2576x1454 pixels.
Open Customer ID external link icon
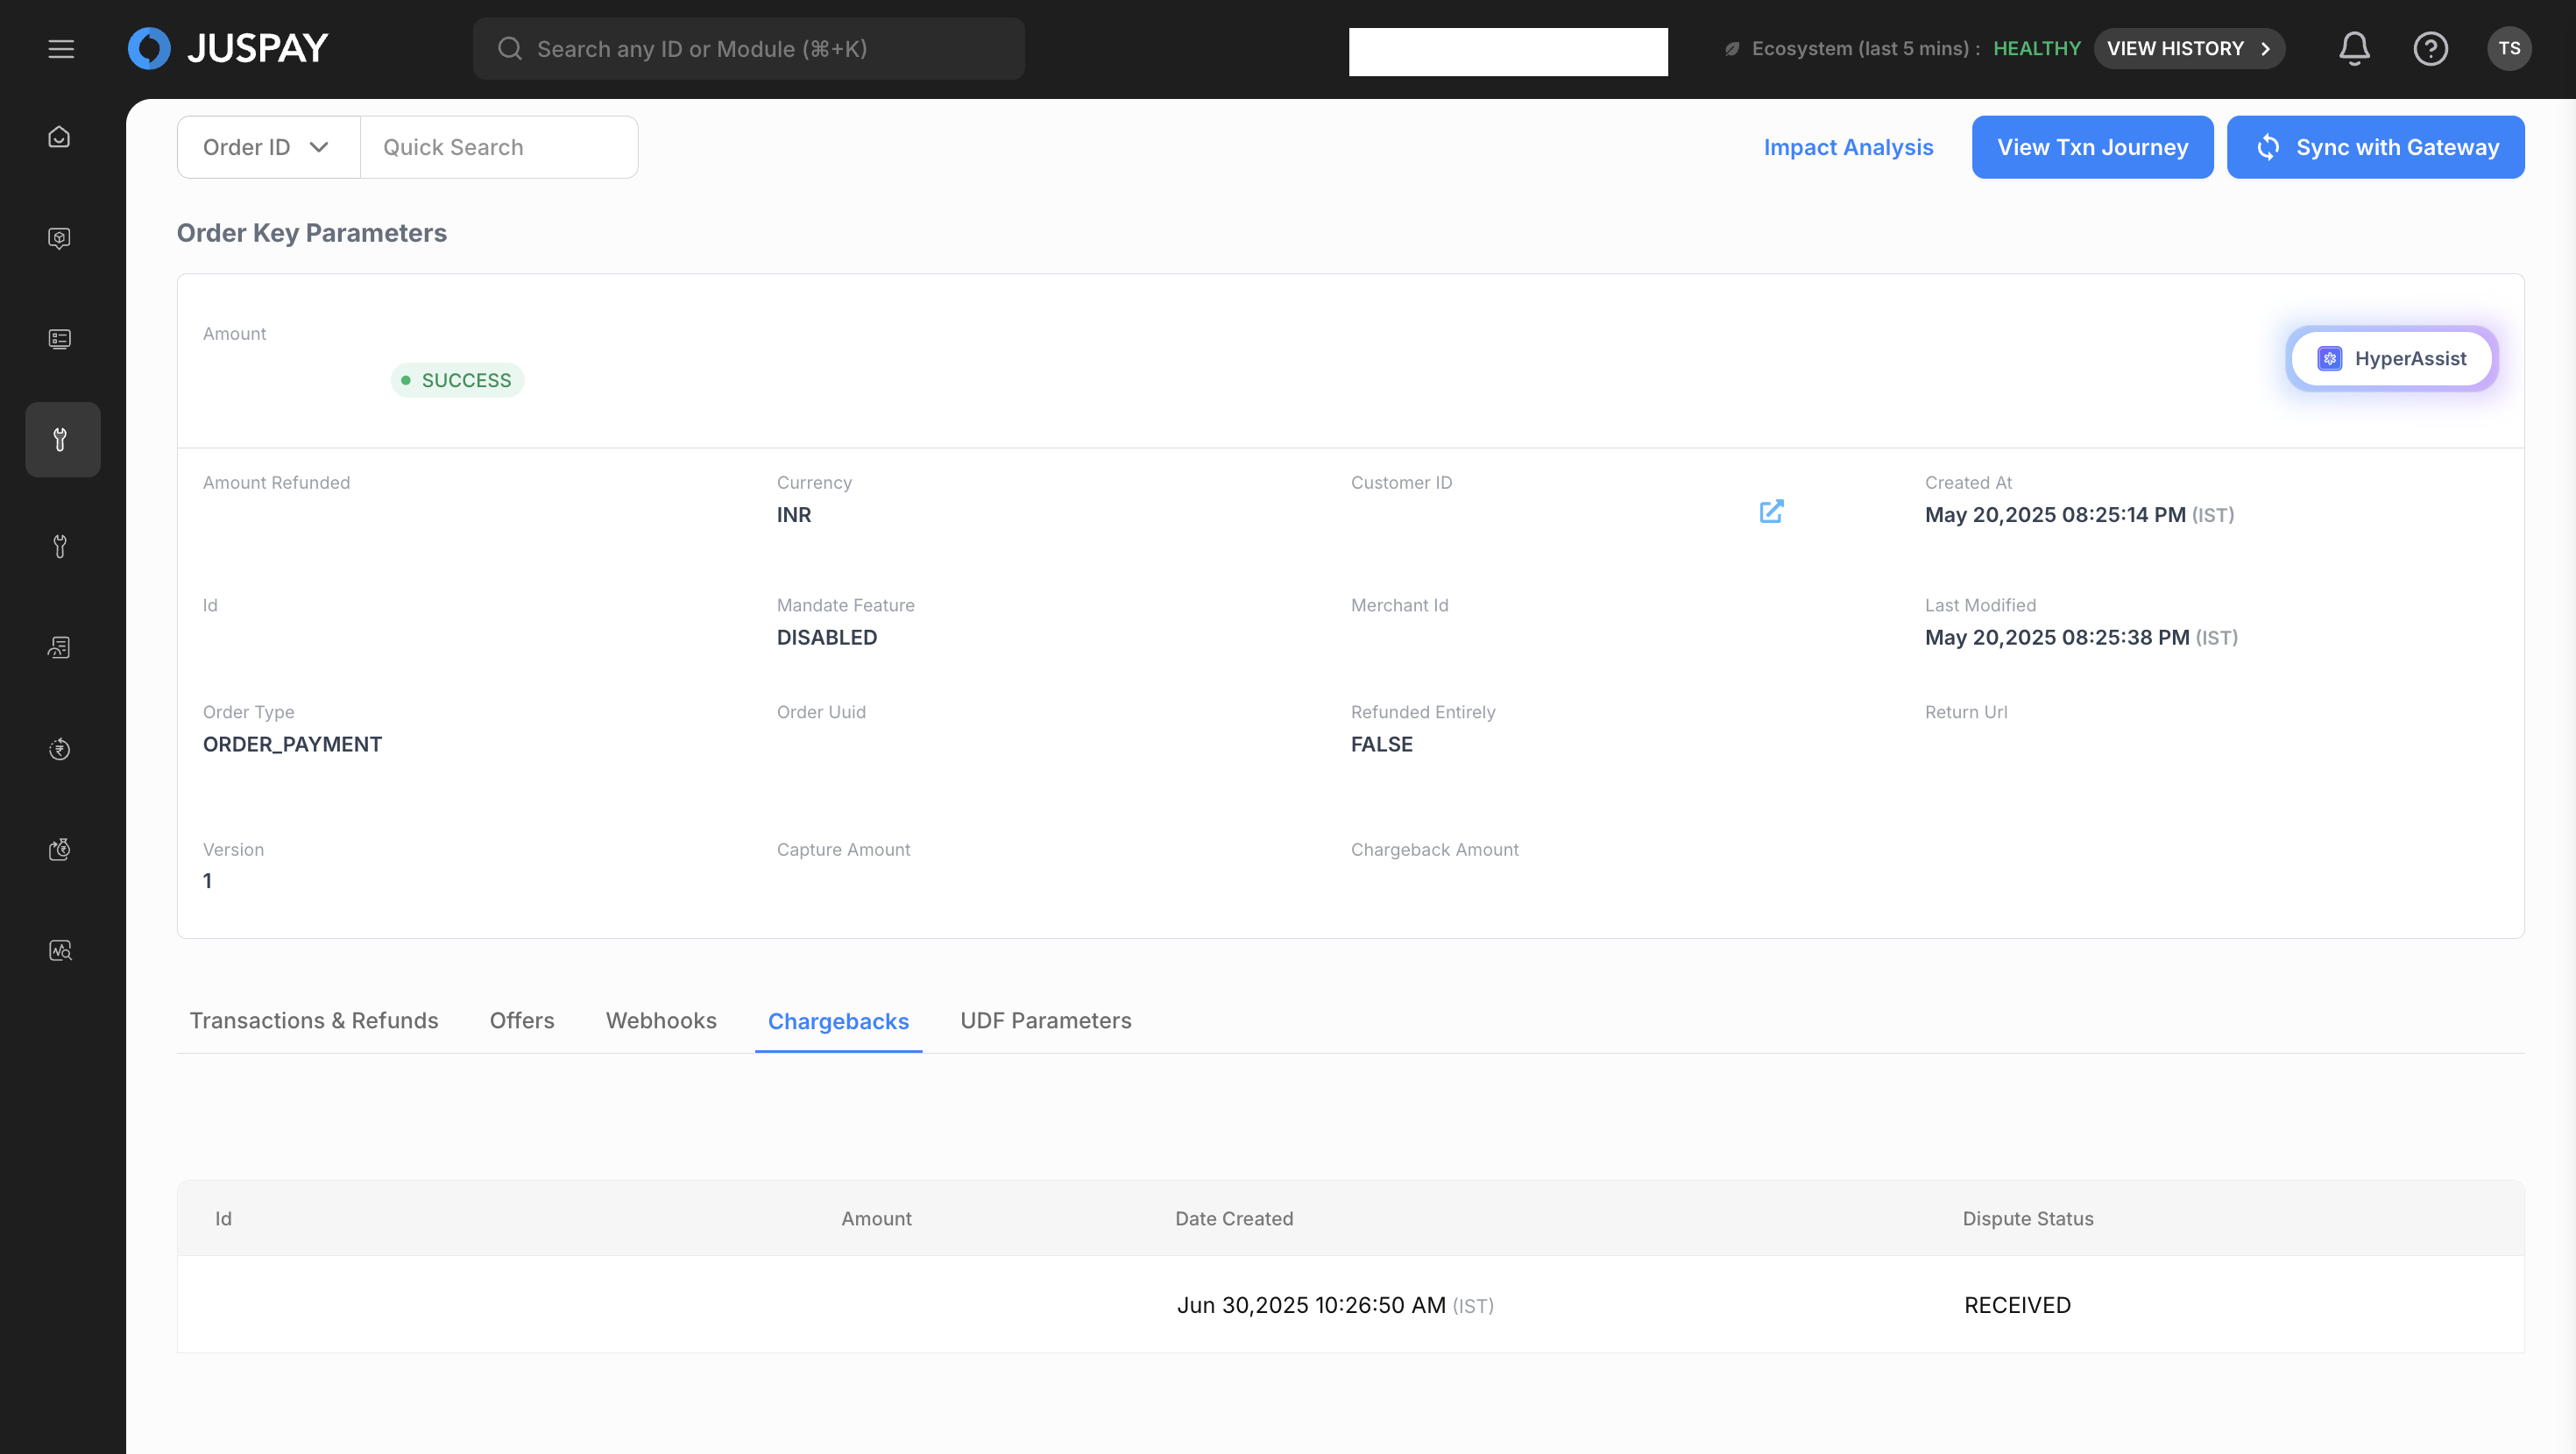coord(1771,512)
